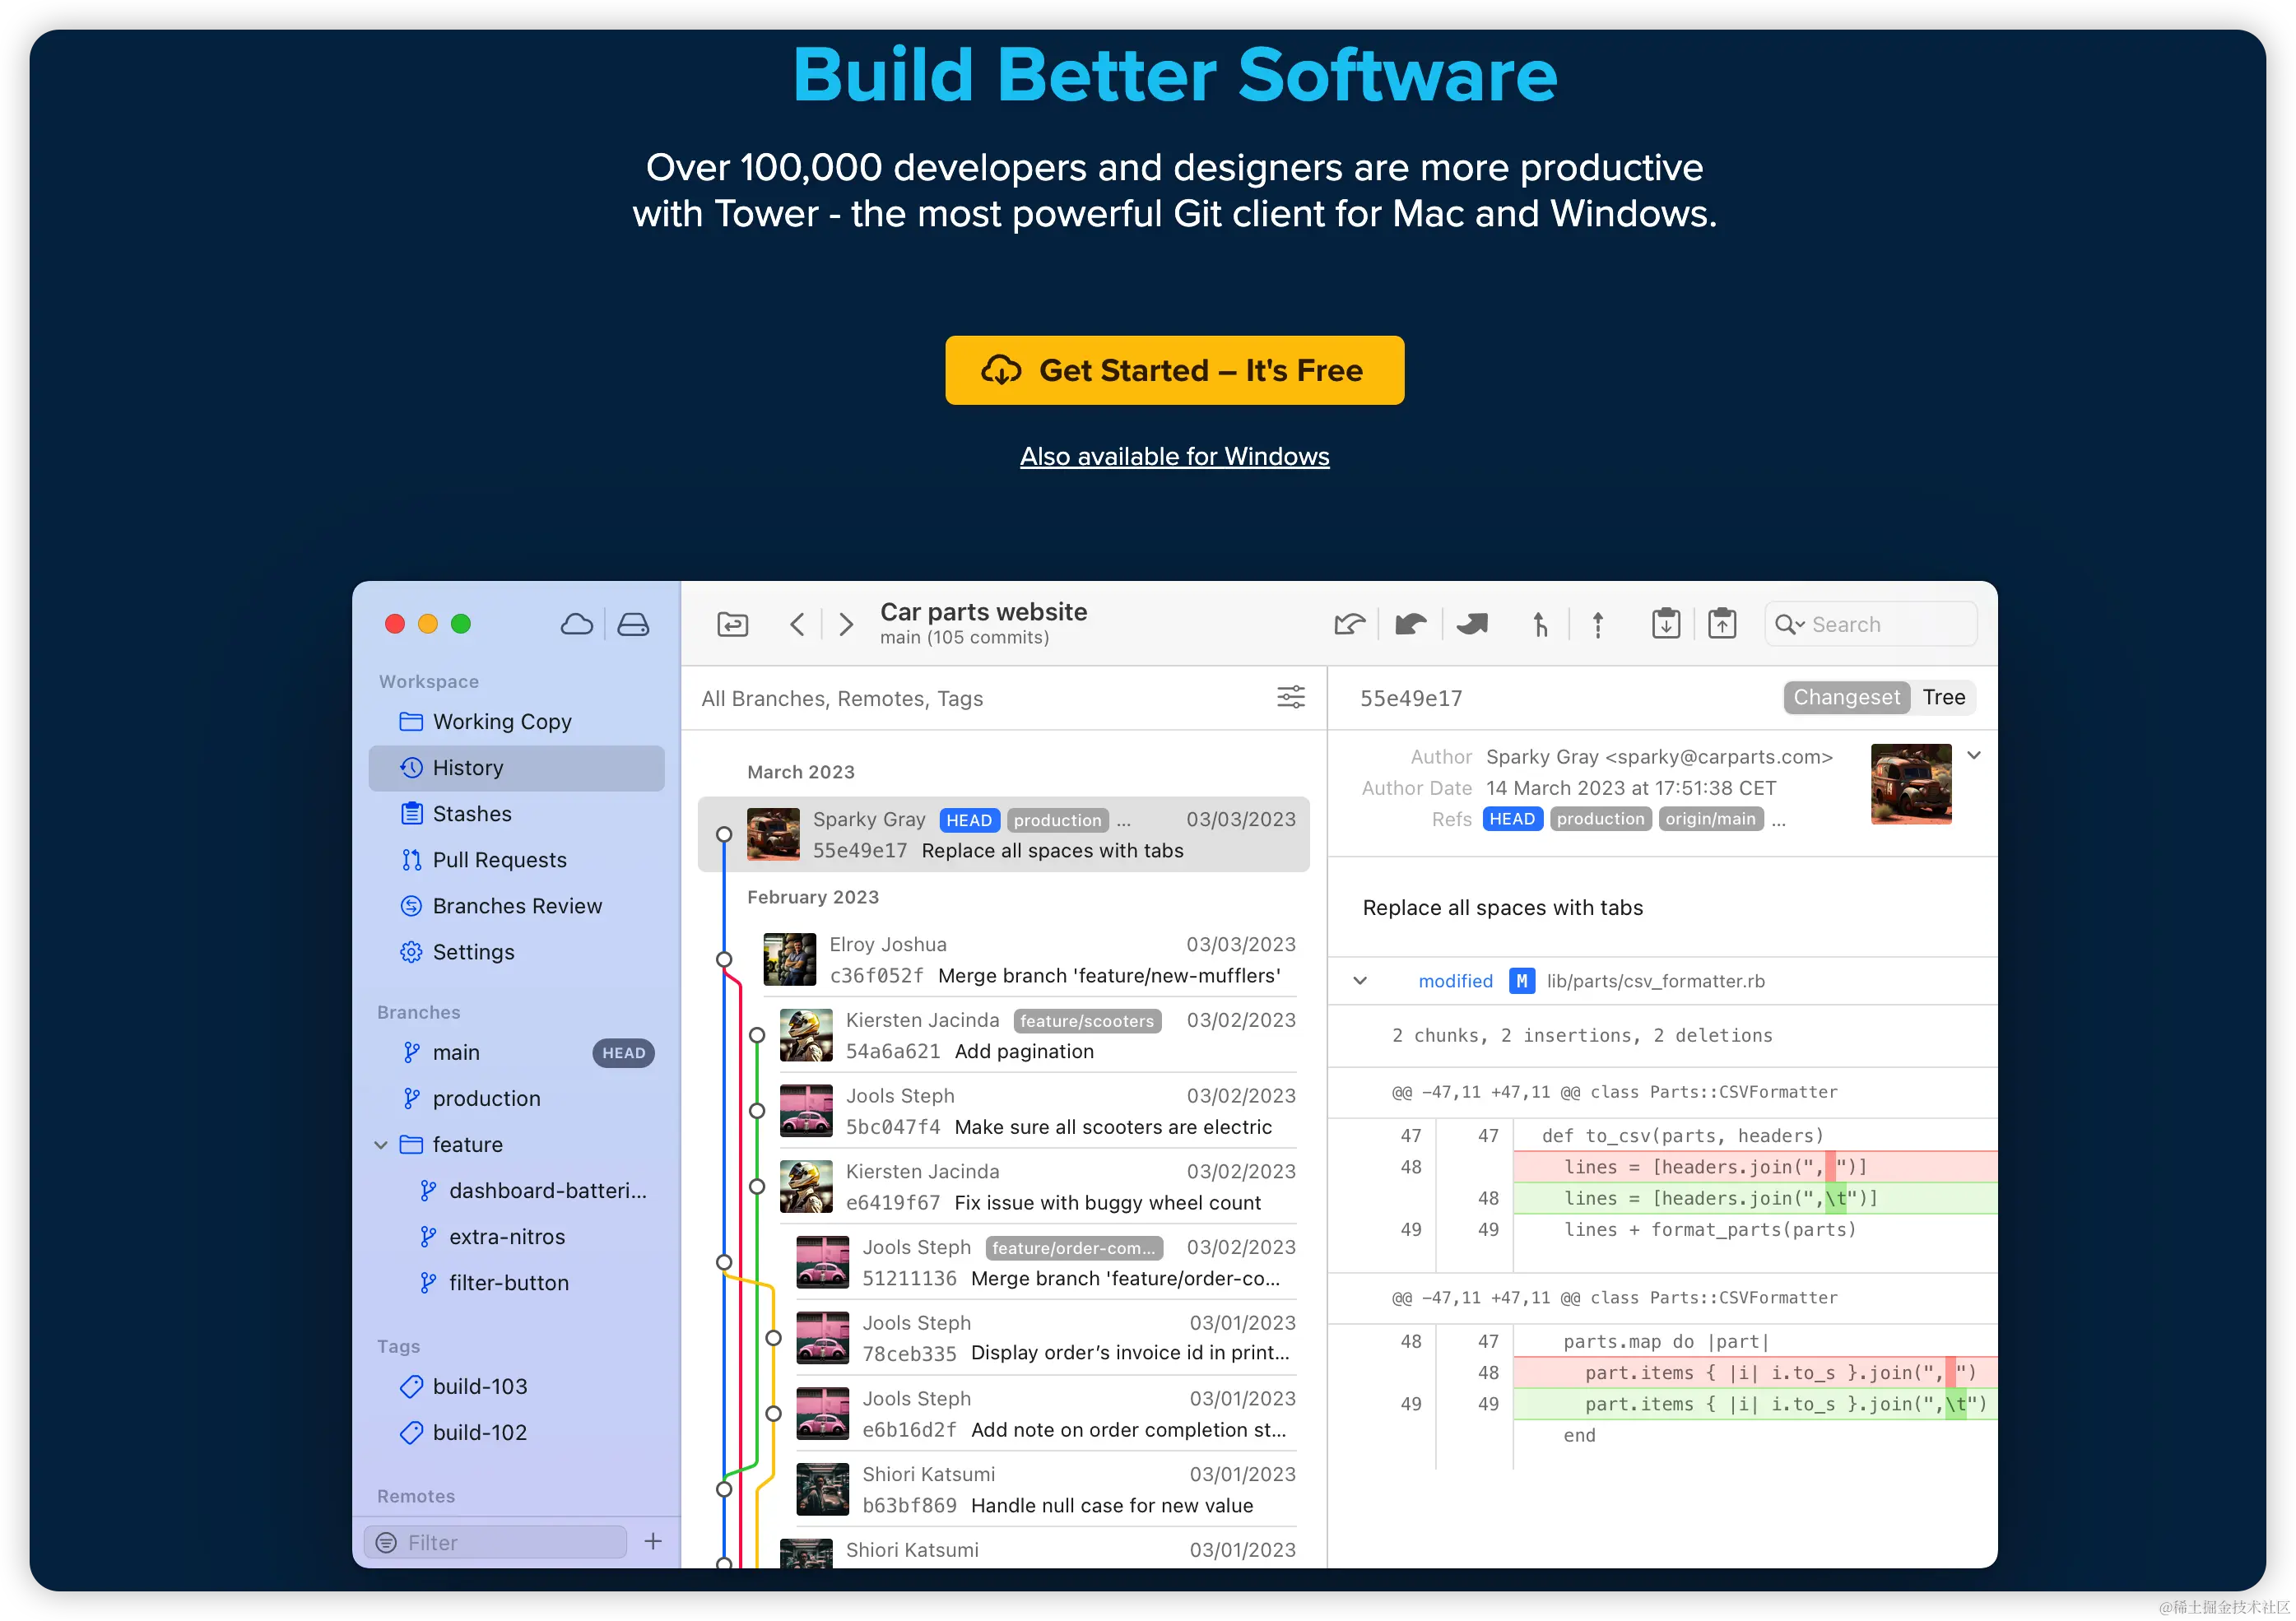Click the Push toolbar icon
2296x1621 pixels.
click(x=1472, y=624)
